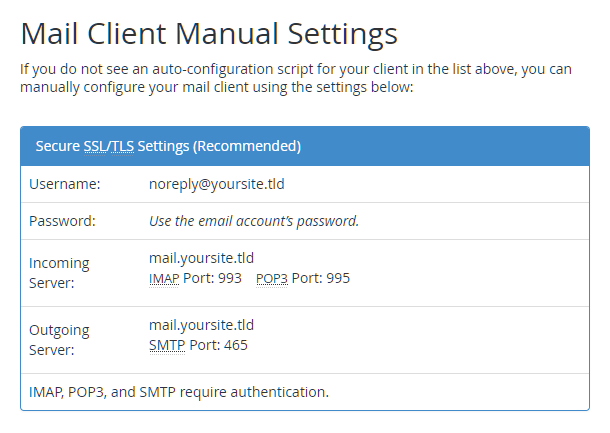
Task: Click 'Use the email account's password.' text
Action: click(254, 221)
